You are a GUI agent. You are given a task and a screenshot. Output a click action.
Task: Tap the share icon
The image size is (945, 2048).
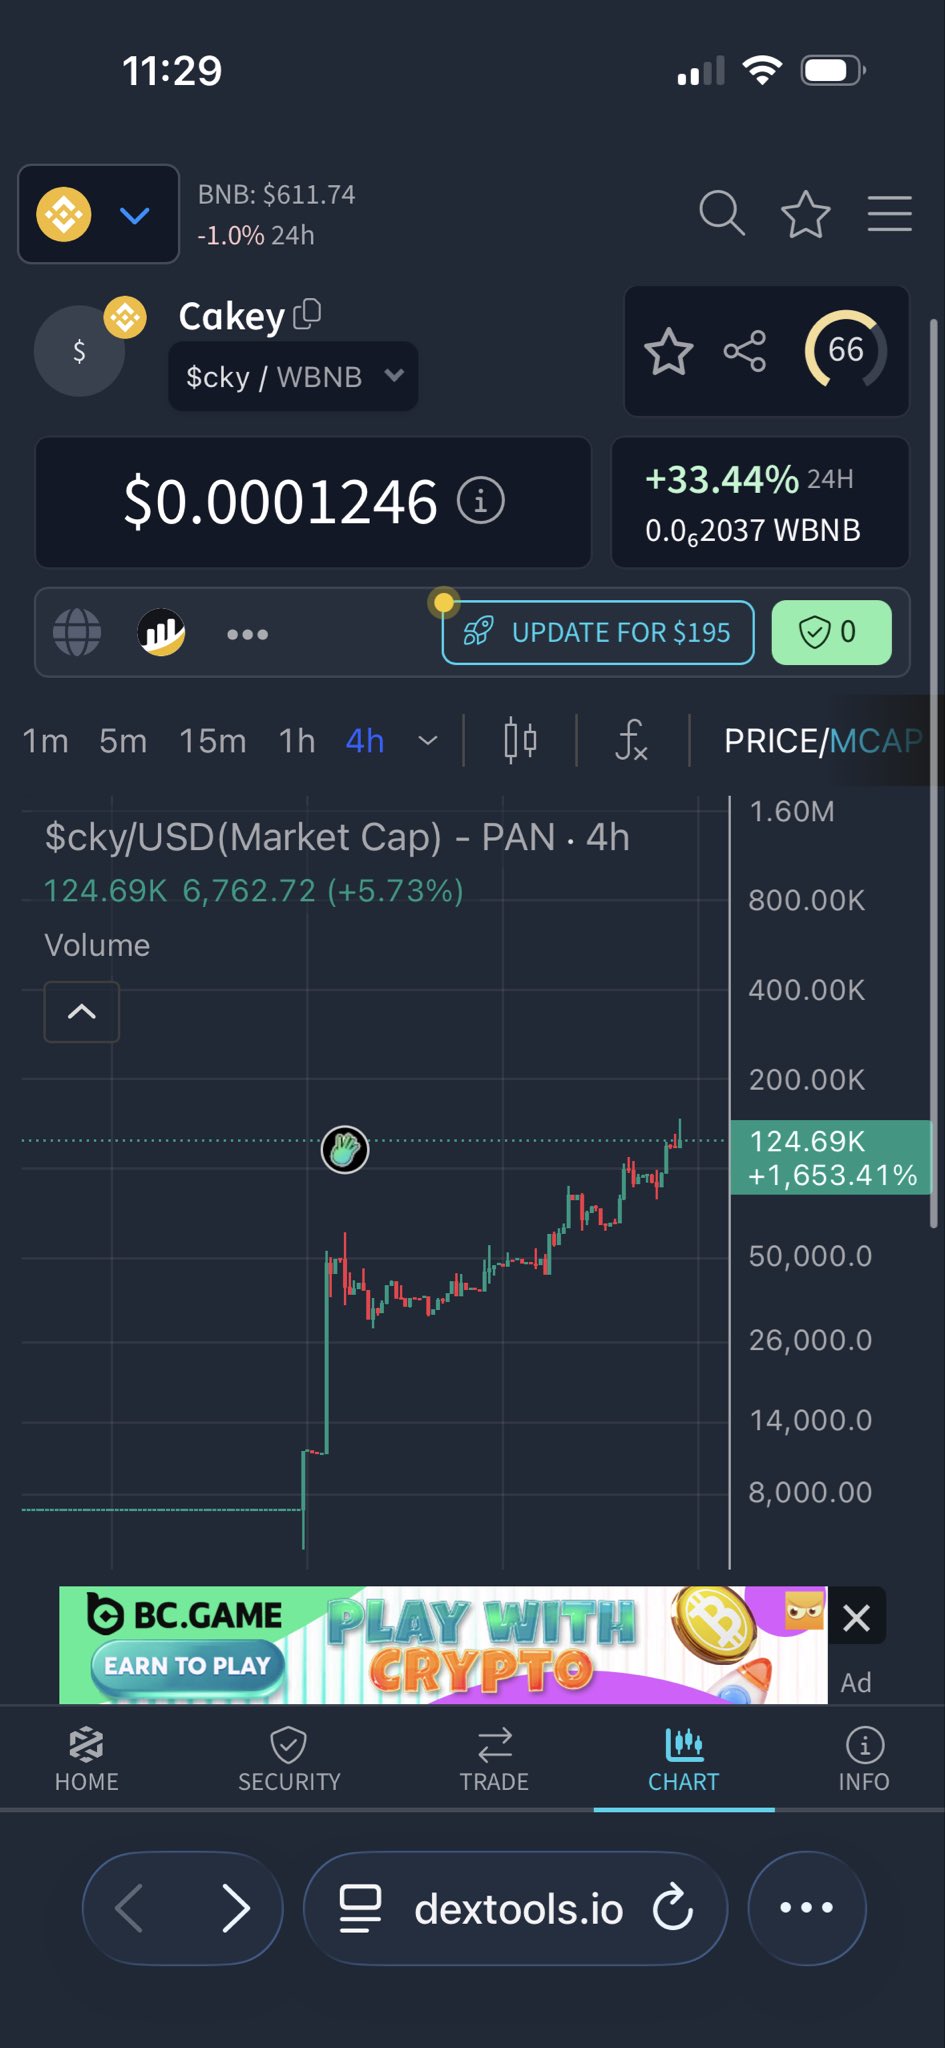[745, 351]
